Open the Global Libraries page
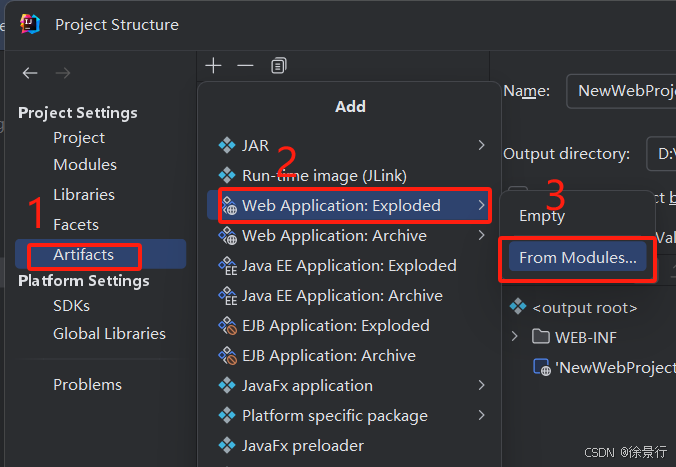This screenshot has height=467, width=676. click(x=109, y=334)
